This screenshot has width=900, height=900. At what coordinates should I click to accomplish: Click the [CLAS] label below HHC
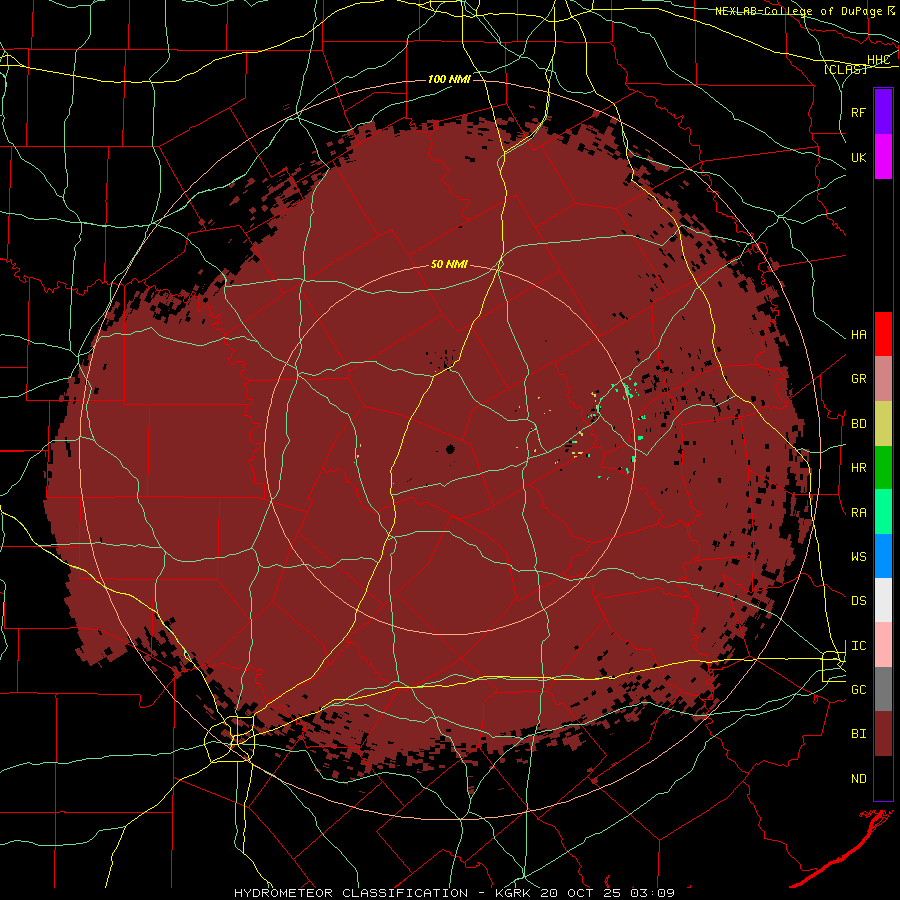(845, 69)
